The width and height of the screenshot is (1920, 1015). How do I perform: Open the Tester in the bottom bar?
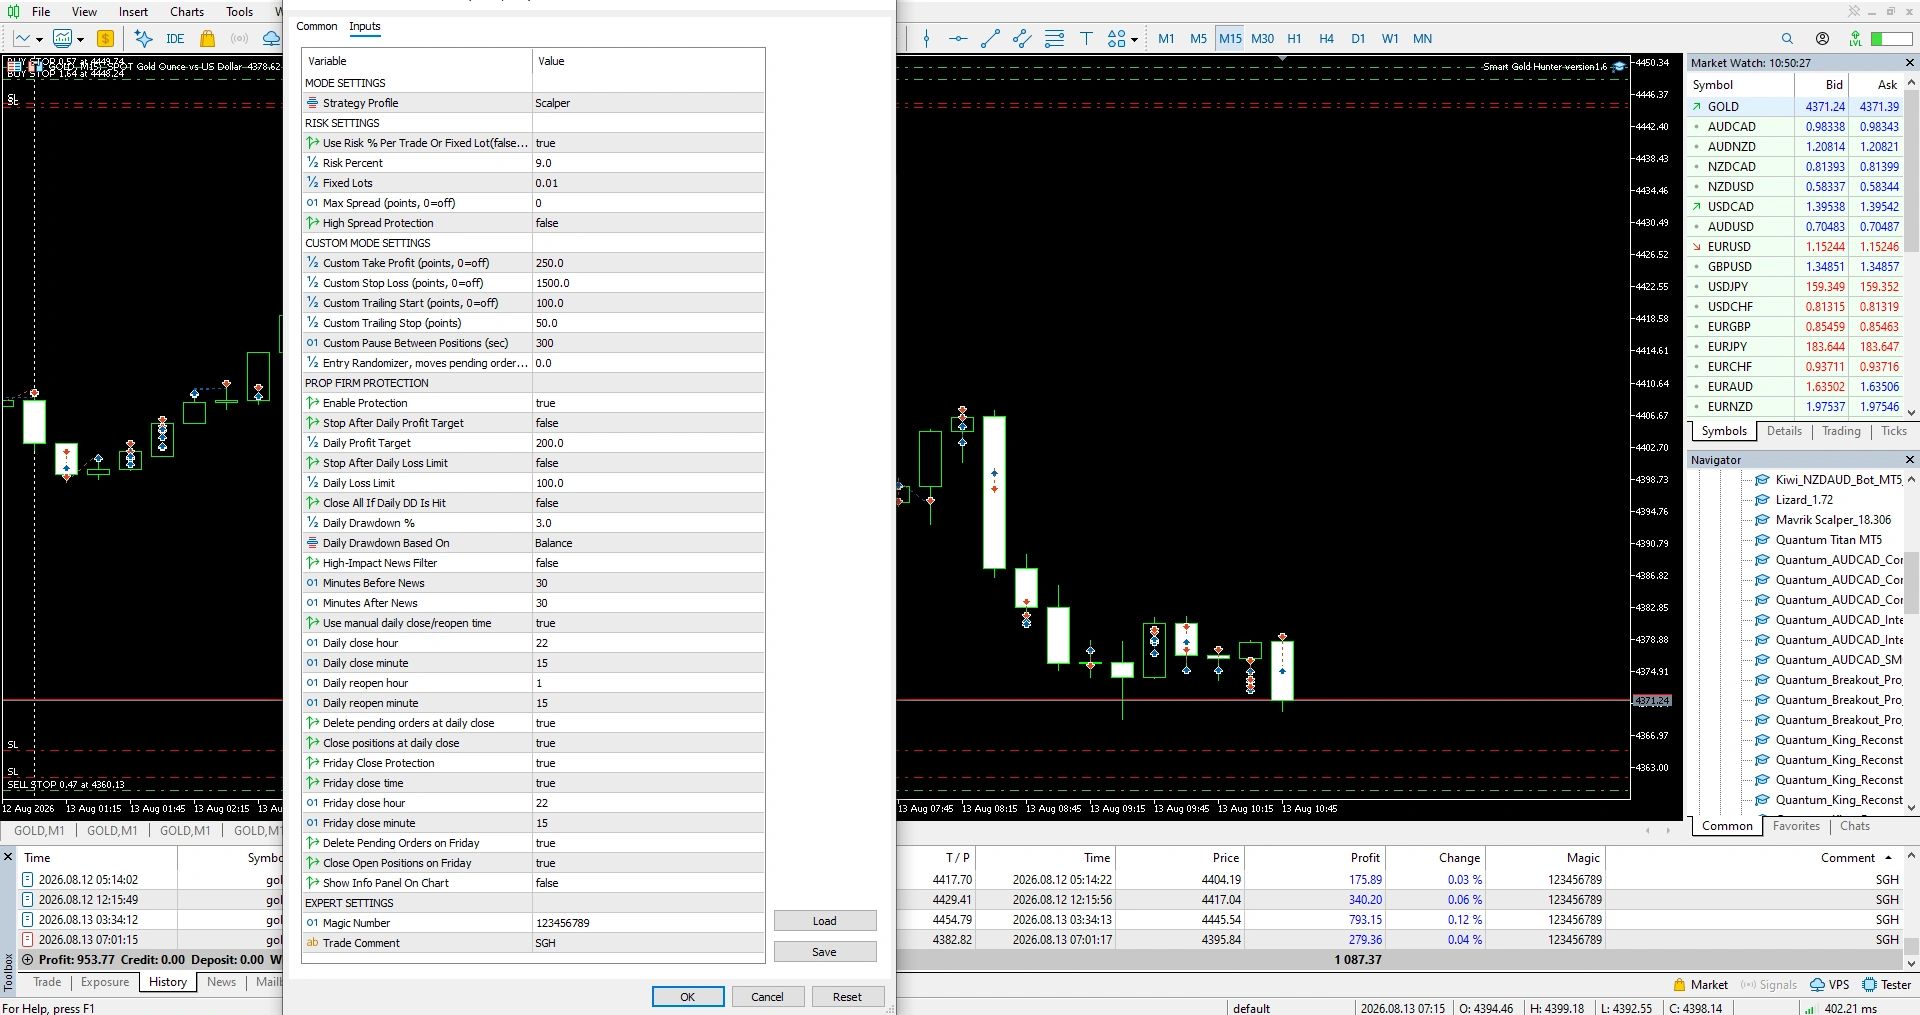[x=1887, y=985]
